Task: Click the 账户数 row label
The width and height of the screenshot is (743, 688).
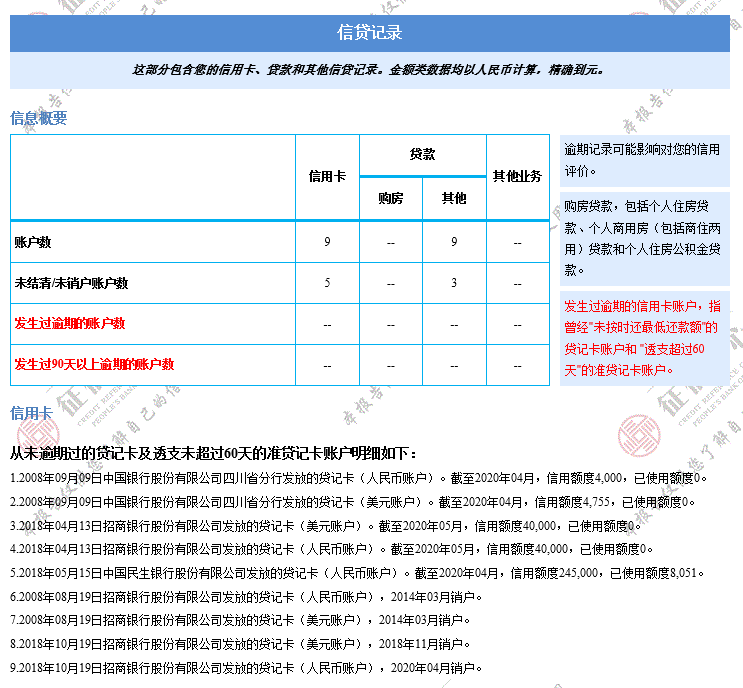Action: pyautogui.click(x=33, y=242)
